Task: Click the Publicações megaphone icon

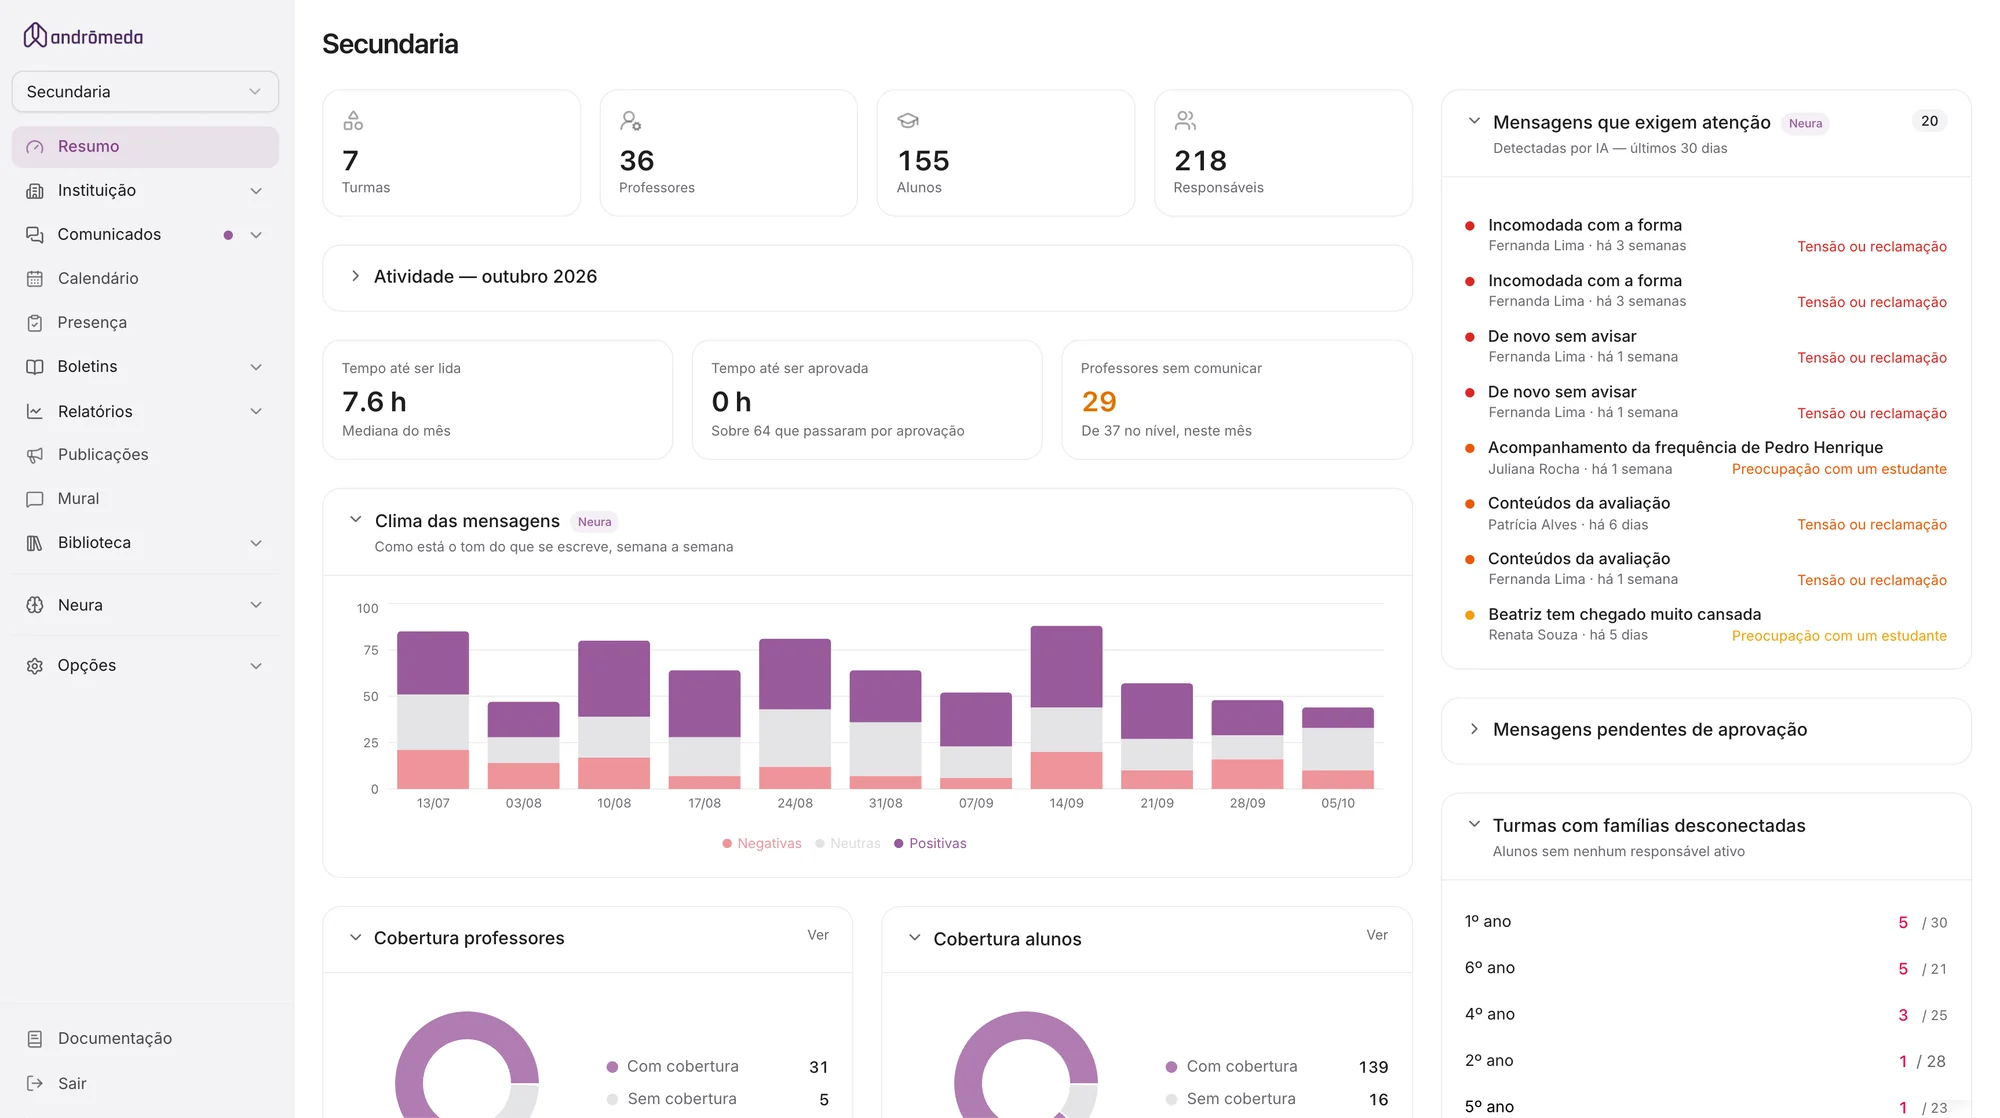Action: pos(35,455)
